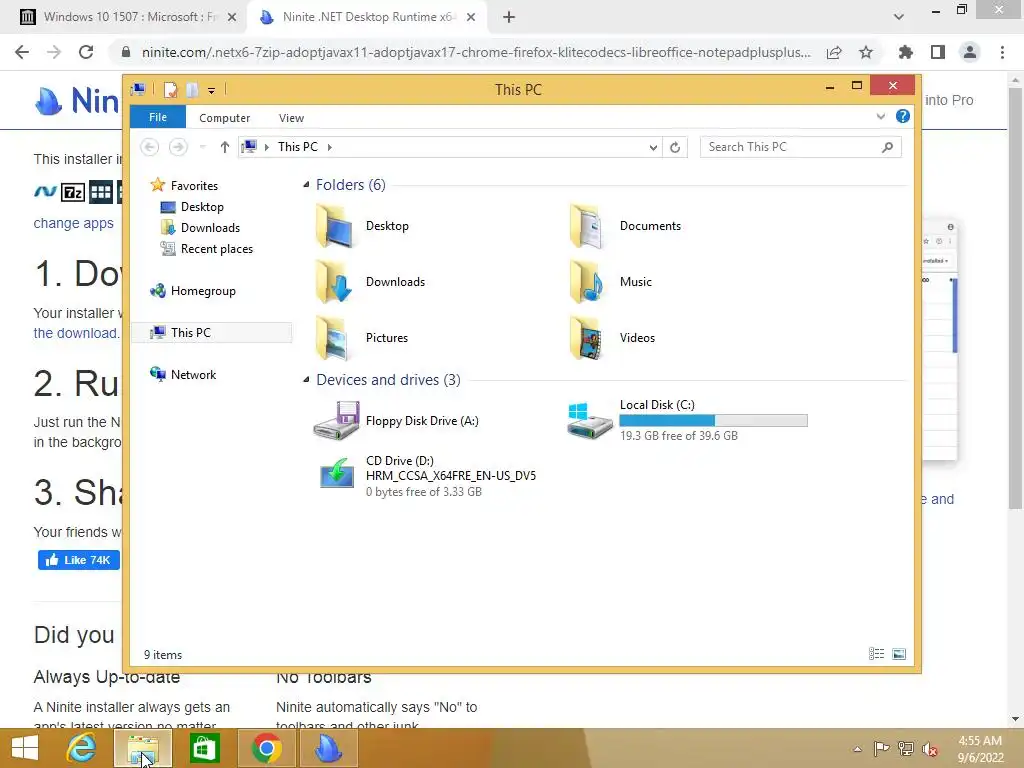Screen dimensions: 1024x768
Task: Open the Documents folder icon
Action: [x=586, y=226]
